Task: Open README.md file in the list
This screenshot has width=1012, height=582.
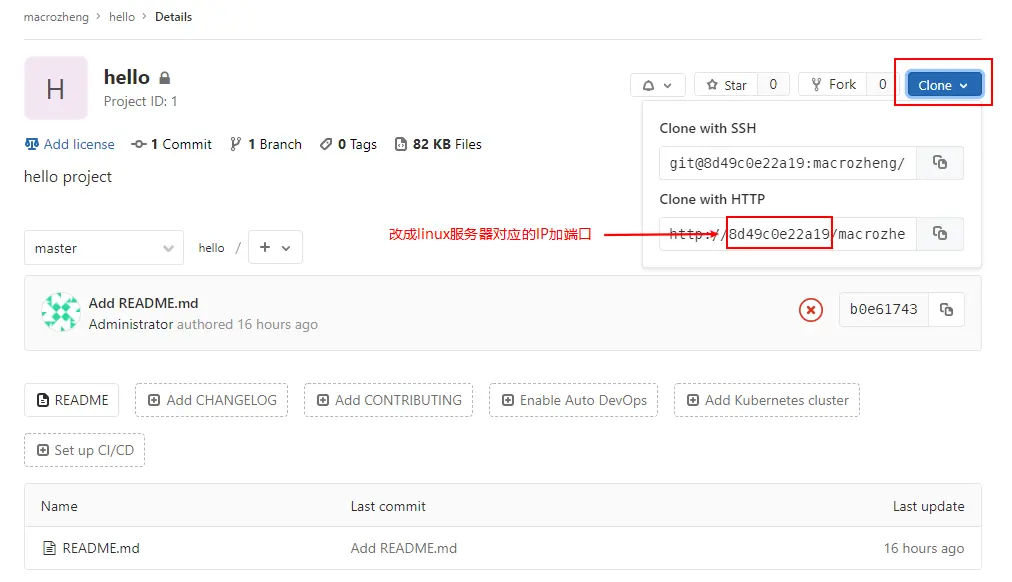Action: pos(101,548)
